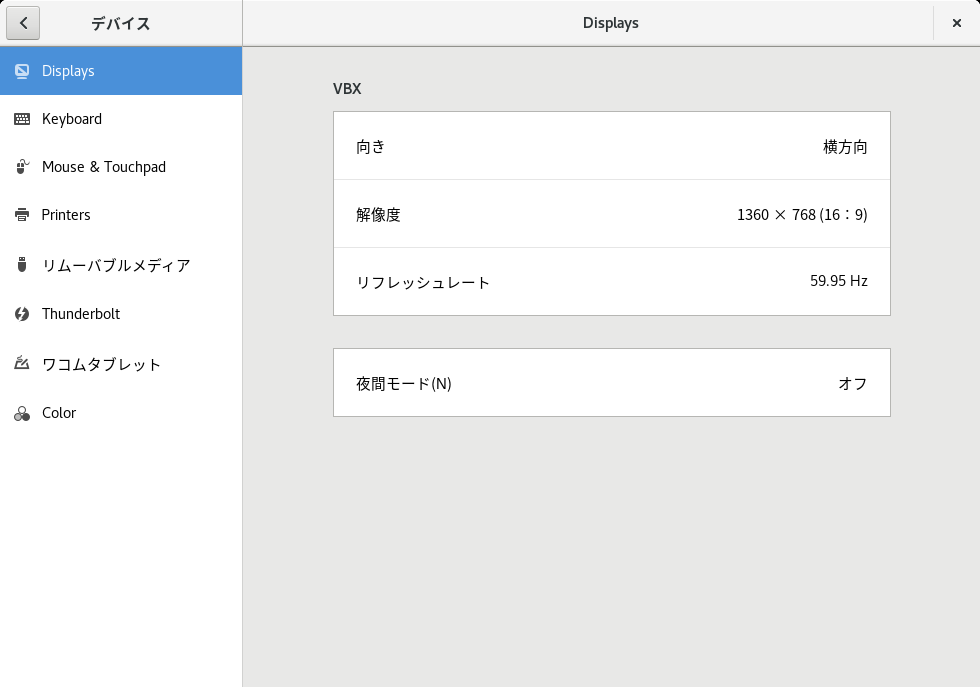The image size is (980, 687).
Task: Click the Color circles icon
Action: 22,413
